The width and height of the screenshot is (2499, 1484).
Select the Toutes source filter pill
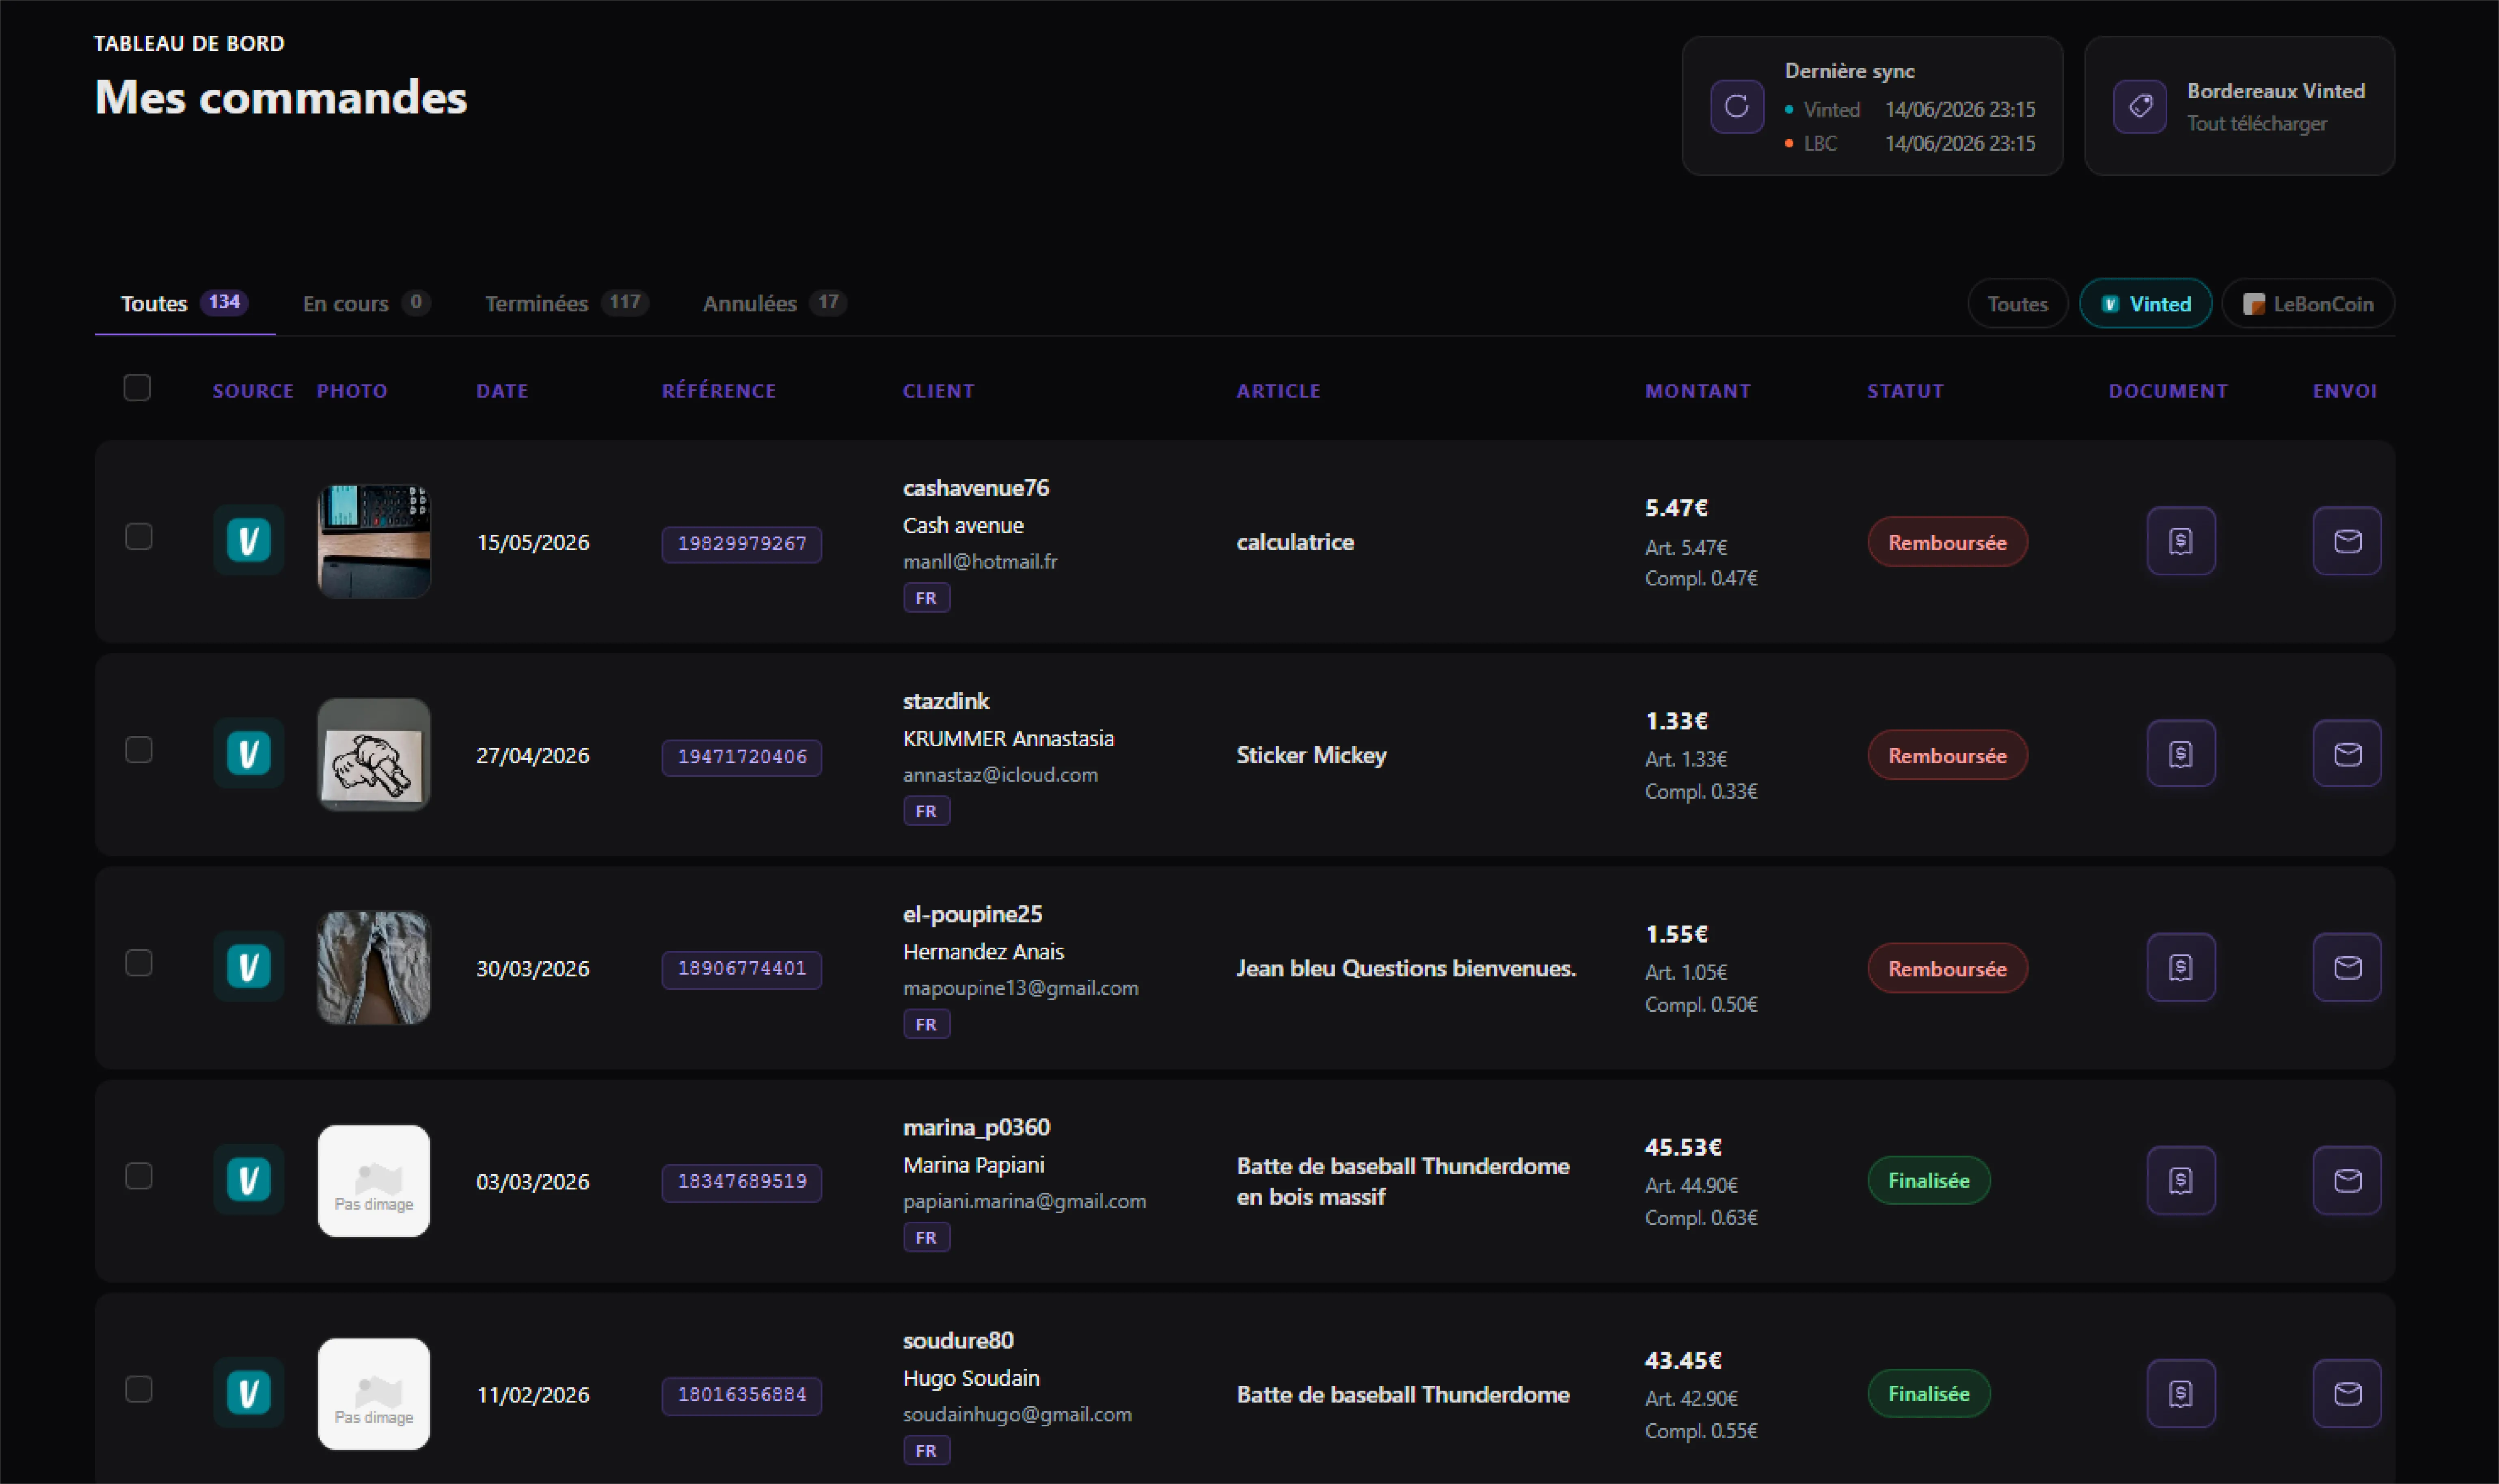tap(2017, 304)
